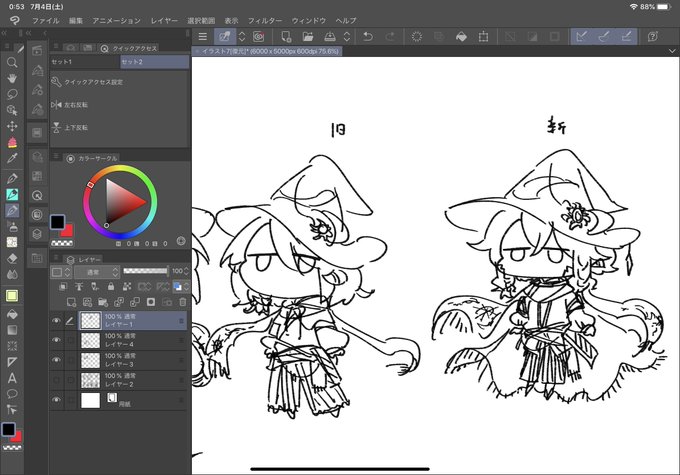Click the Save icon in command bar

[x=330, y=36]
